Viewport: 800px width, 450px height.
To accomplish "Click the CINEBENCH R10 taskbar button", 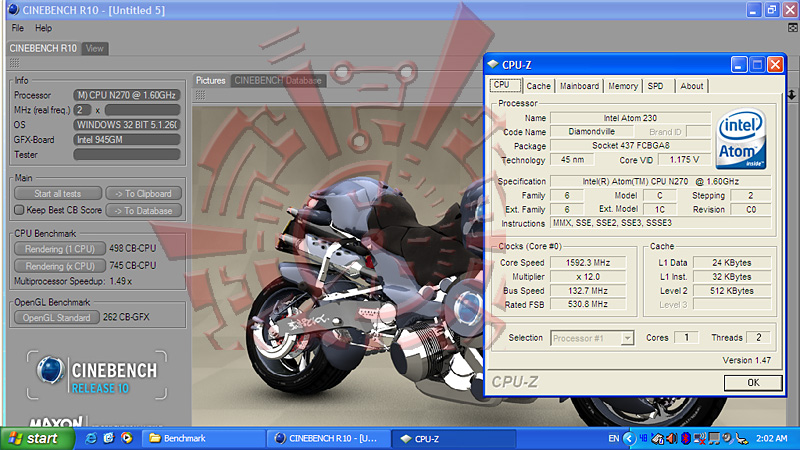I will (329, 438).
